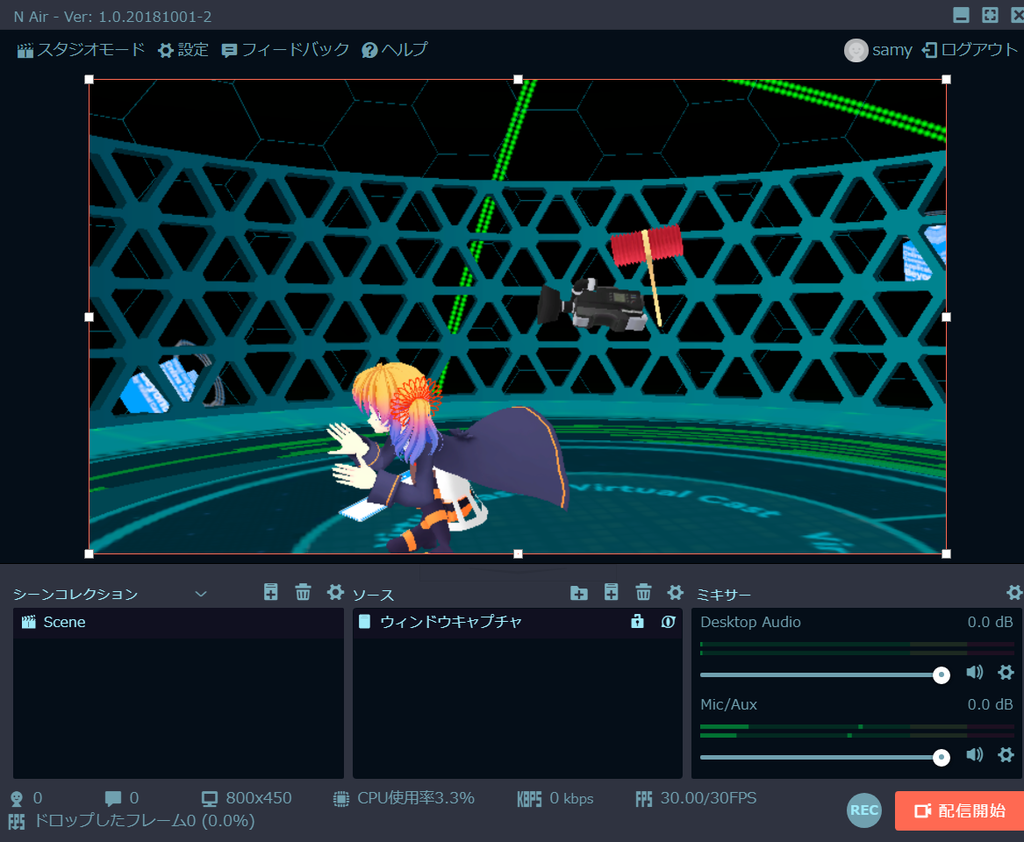Open Mic/Aux settings gear
Image resolution: width=1024 pixels, height=842 pixels.
tap(1006, 754)
